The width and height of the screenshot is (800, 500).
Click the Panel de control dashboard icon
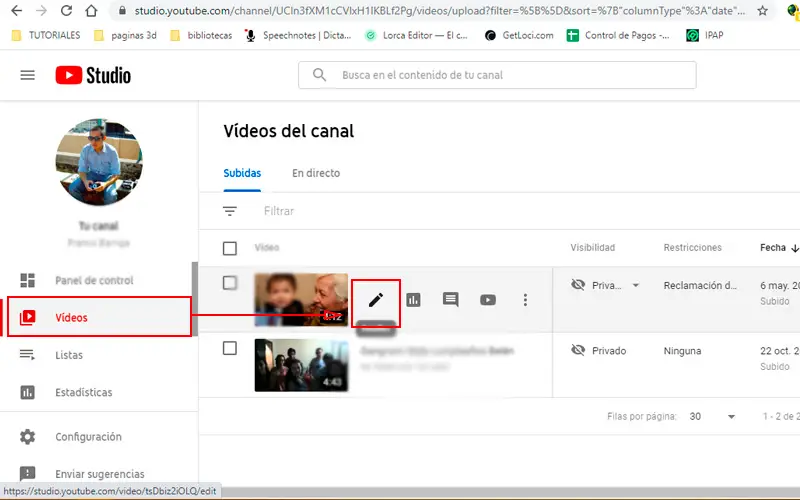coord(28,280)
